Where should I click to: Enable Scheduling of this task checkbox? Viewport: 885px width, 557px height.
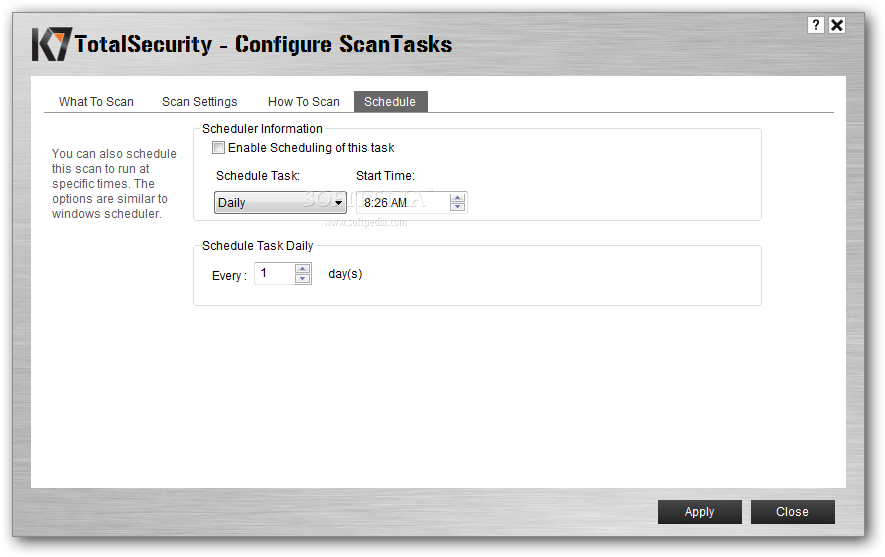(218, 147)
